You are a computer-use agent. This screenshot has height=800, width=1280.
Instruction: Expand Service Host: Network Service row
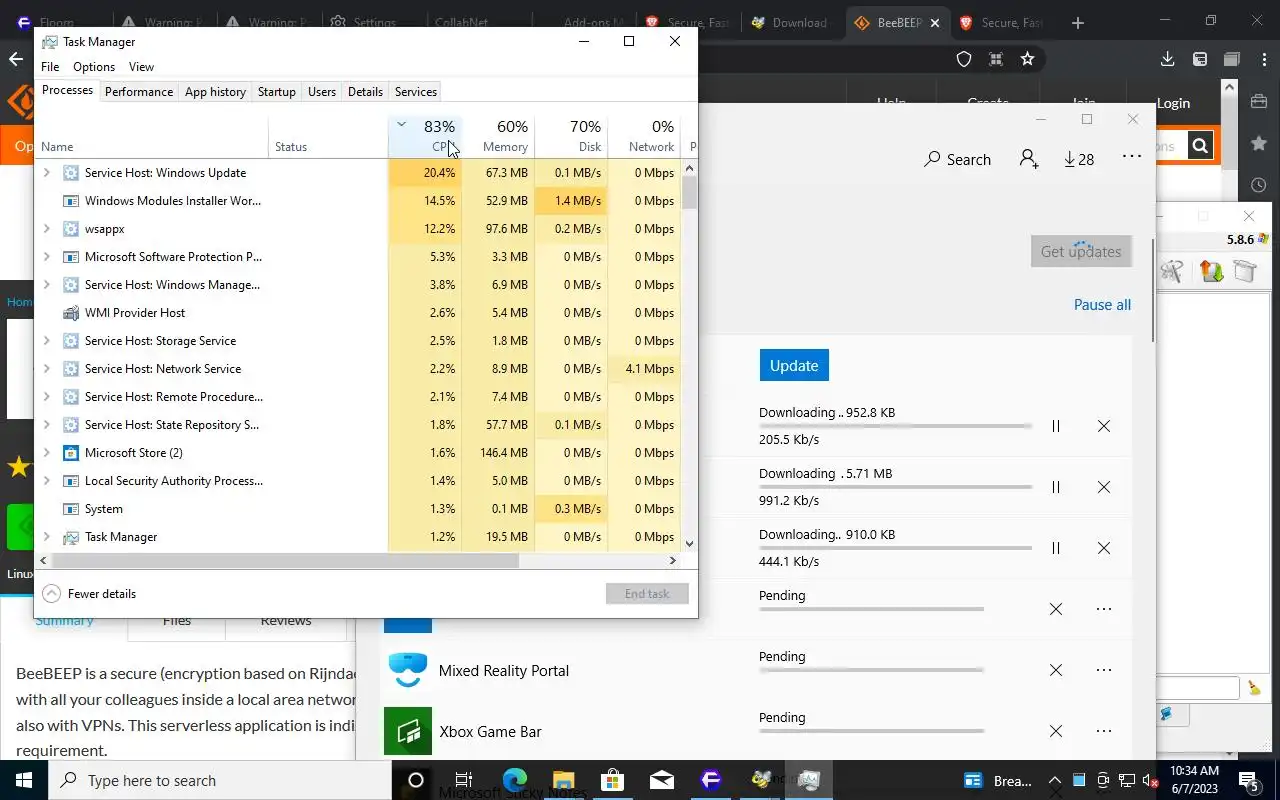tap(46, 369)
